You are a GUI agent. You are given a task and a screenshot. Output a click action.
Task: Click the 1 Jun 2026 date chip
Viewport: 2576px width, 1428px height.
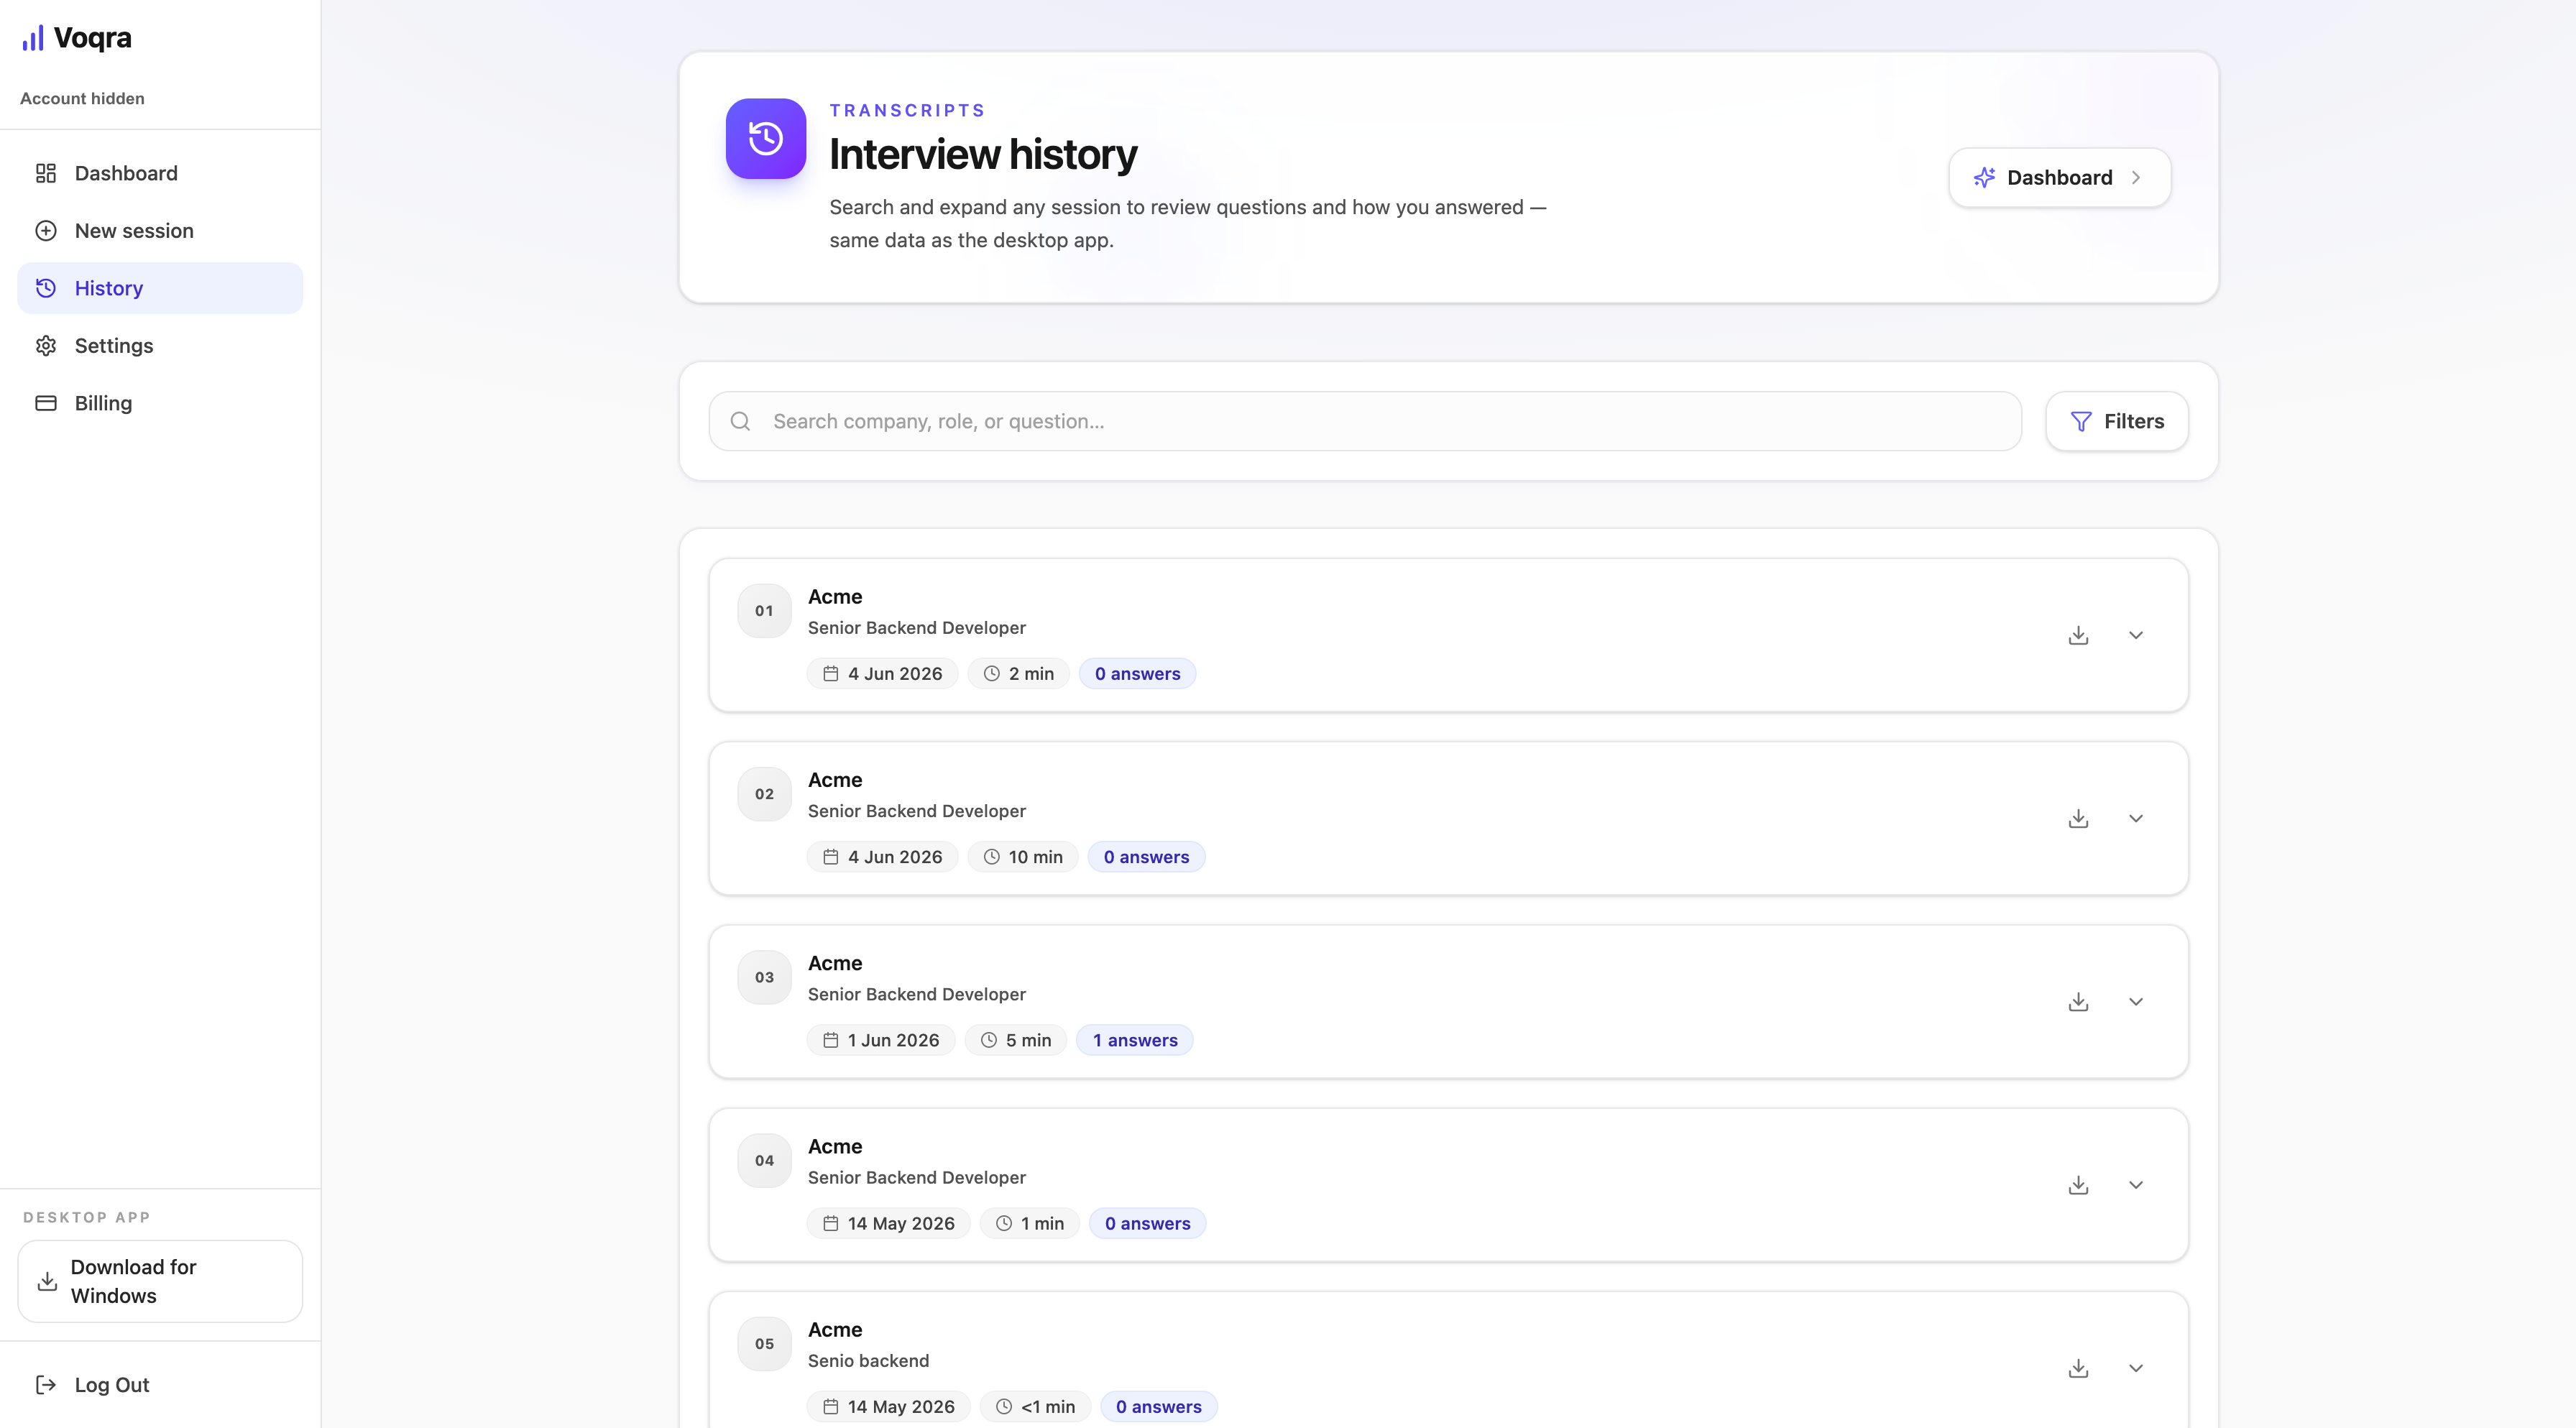[881, 1040]
